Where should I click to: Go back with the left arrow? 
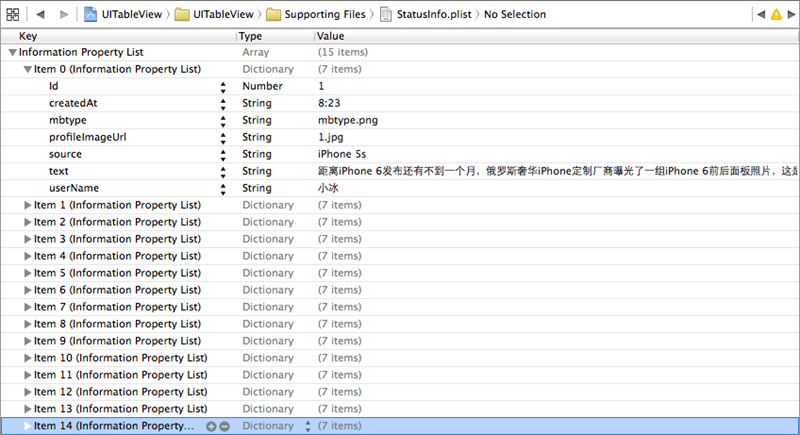(x=40, y=14)
